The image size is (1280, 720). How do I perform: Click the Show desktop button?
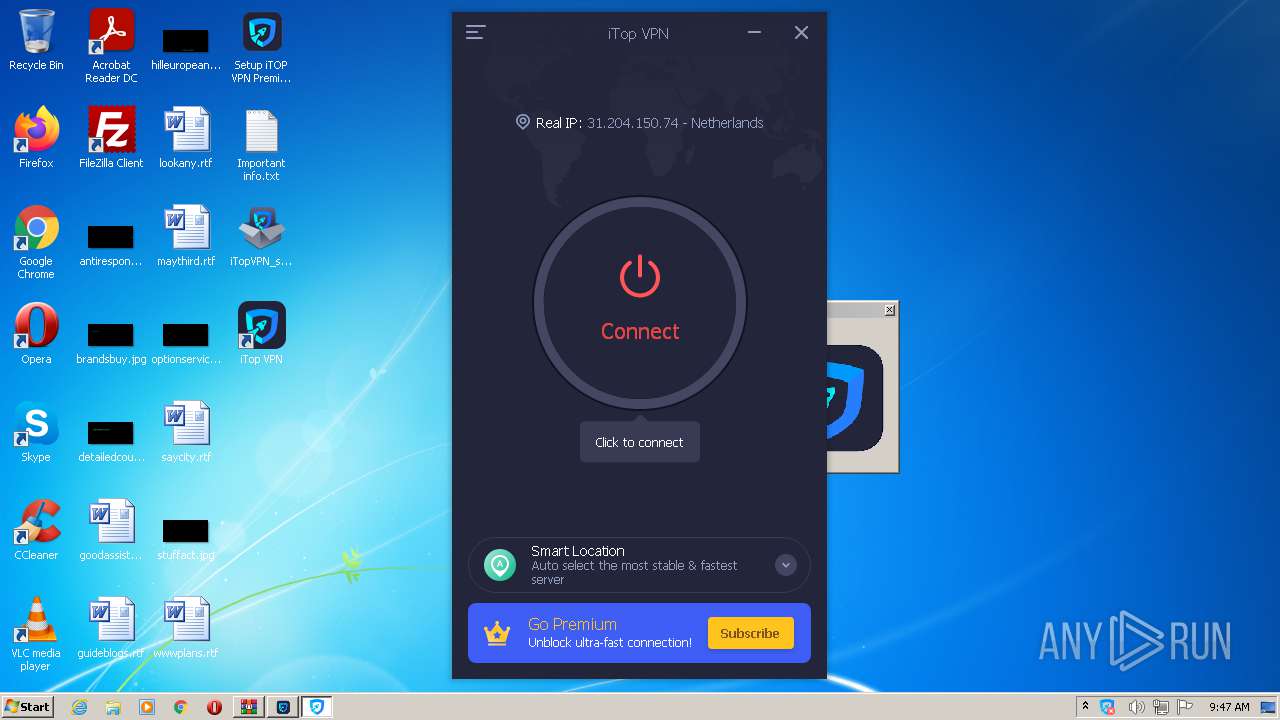pyautogui.click(x=1269, y=707)
